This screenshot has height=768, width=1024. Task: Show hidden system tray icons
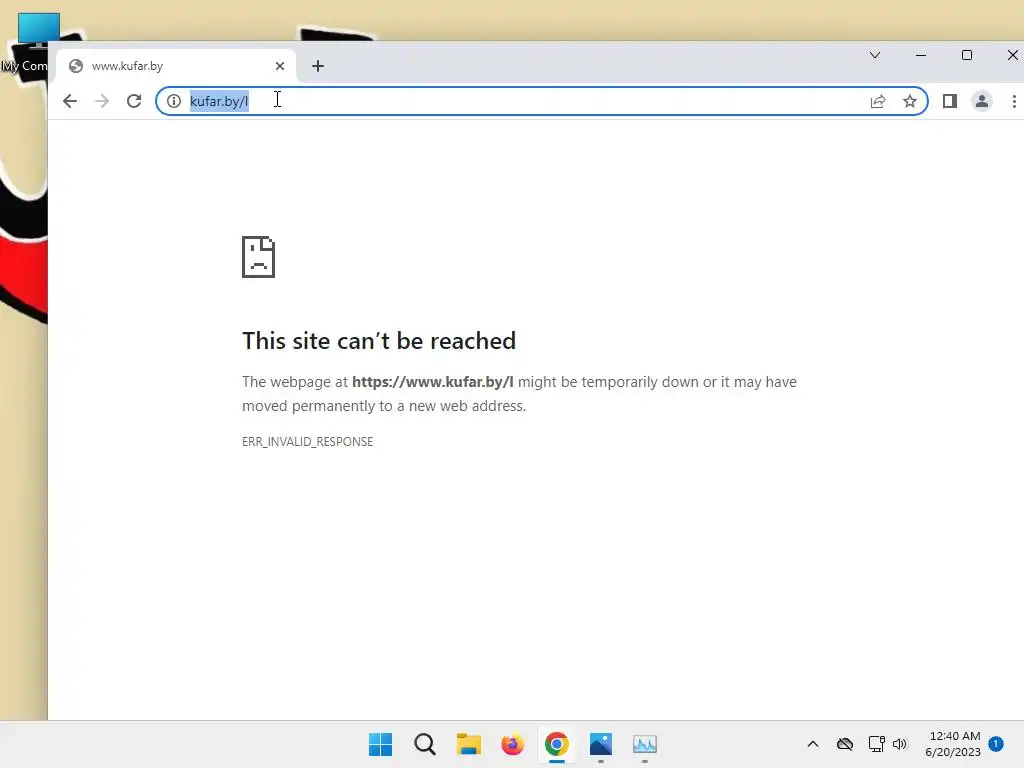click(x=813, y=744)
